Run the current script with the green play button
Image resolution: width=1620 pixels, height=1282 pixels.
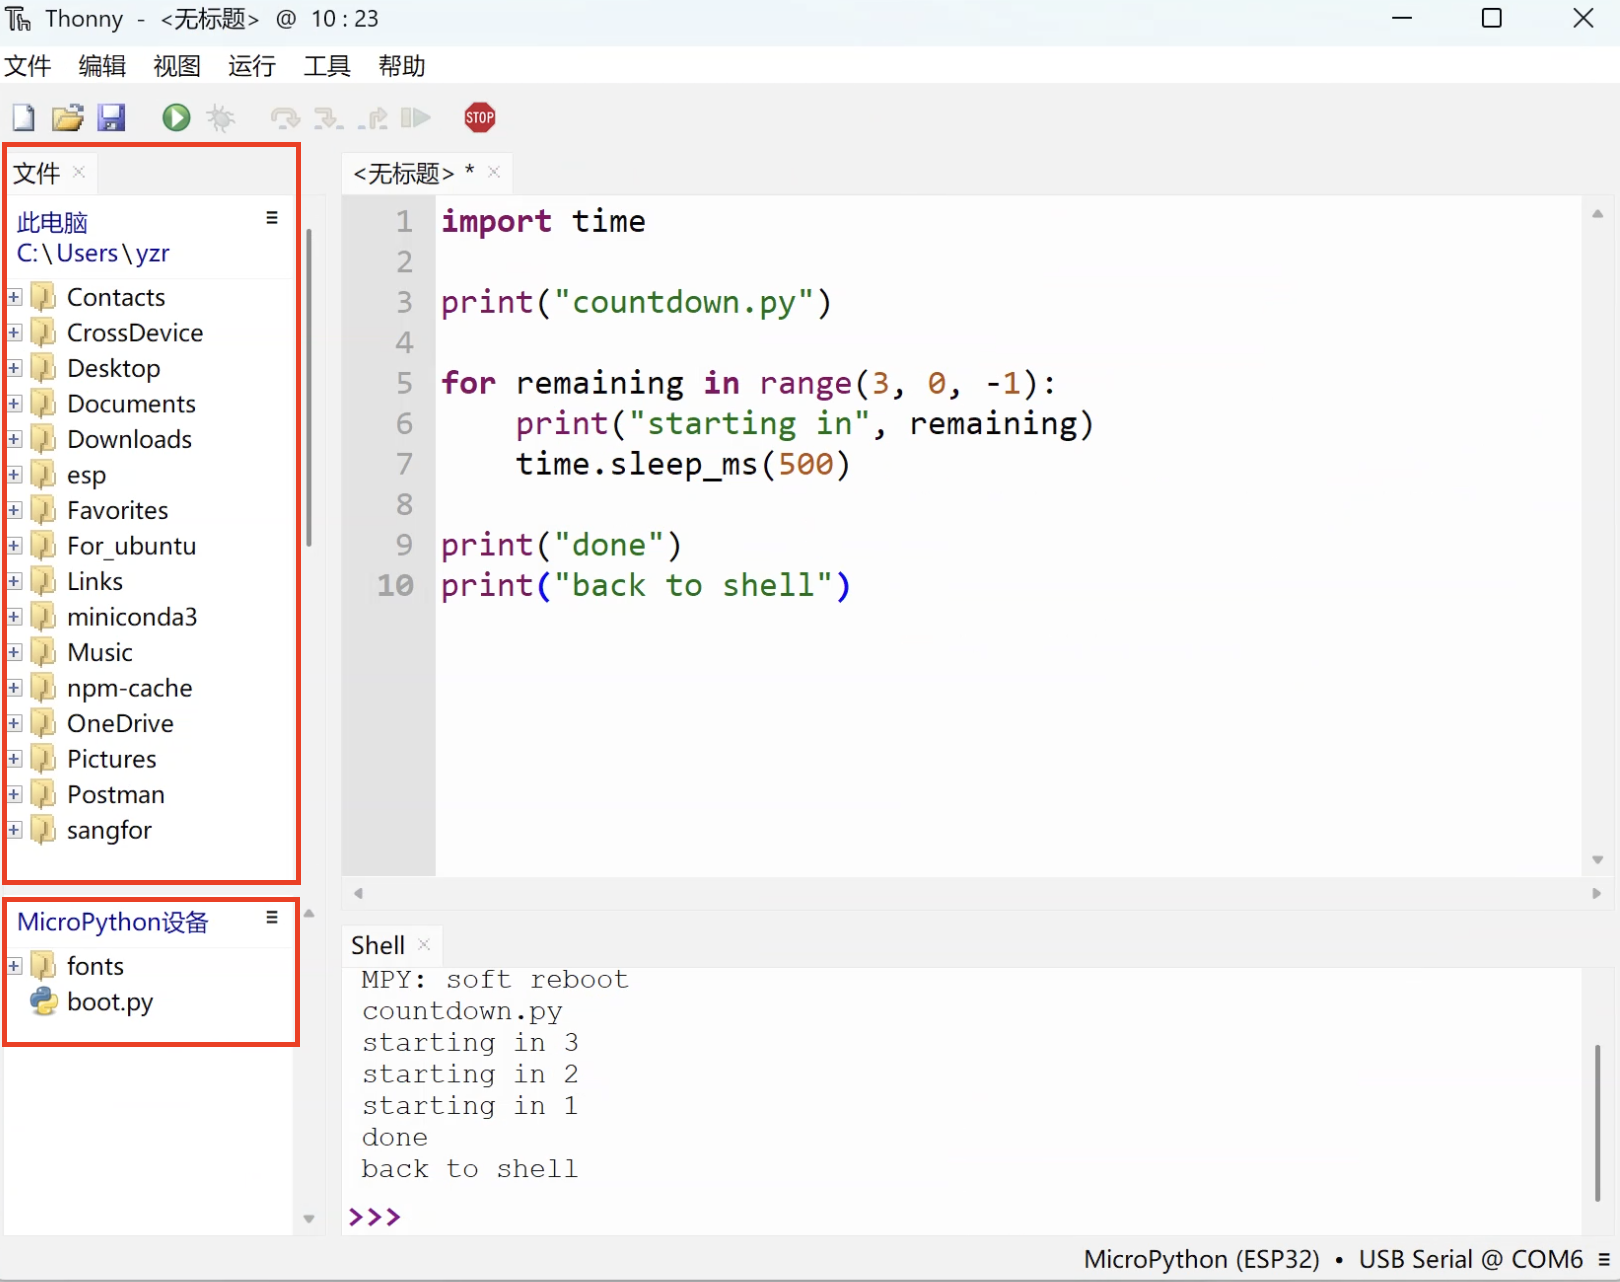pyautogui.click(x=176, y=118)
